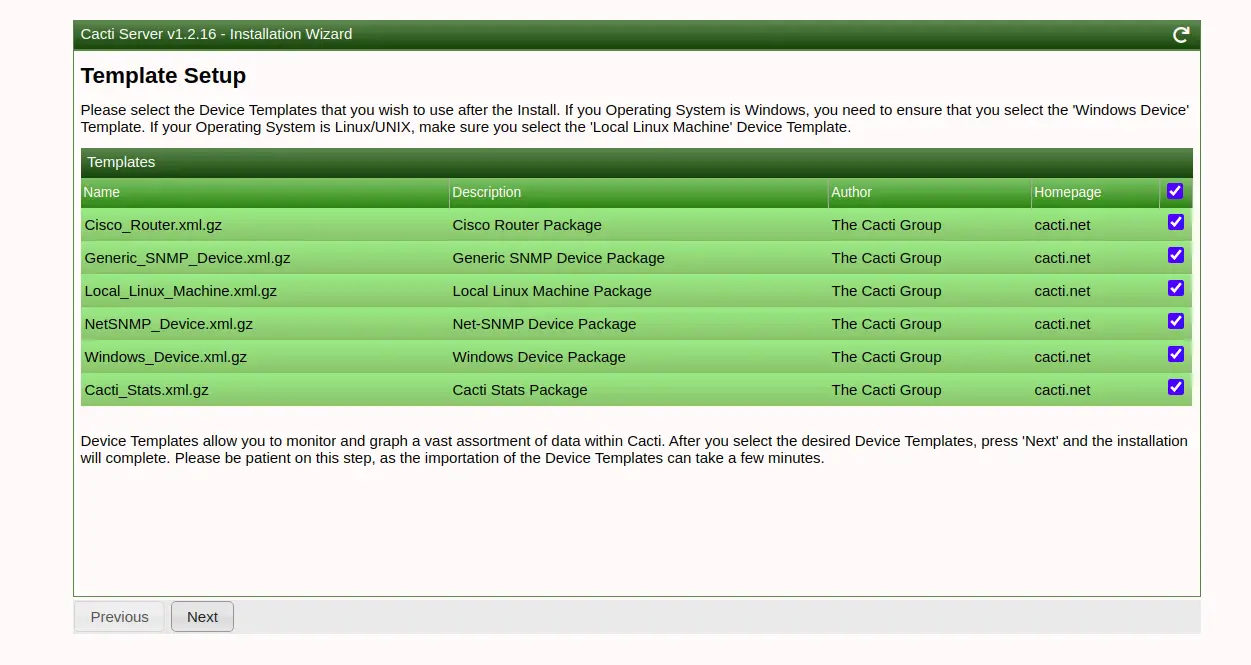Click the Templates section header
This screenshot has height=665, width=1251.
636,162
